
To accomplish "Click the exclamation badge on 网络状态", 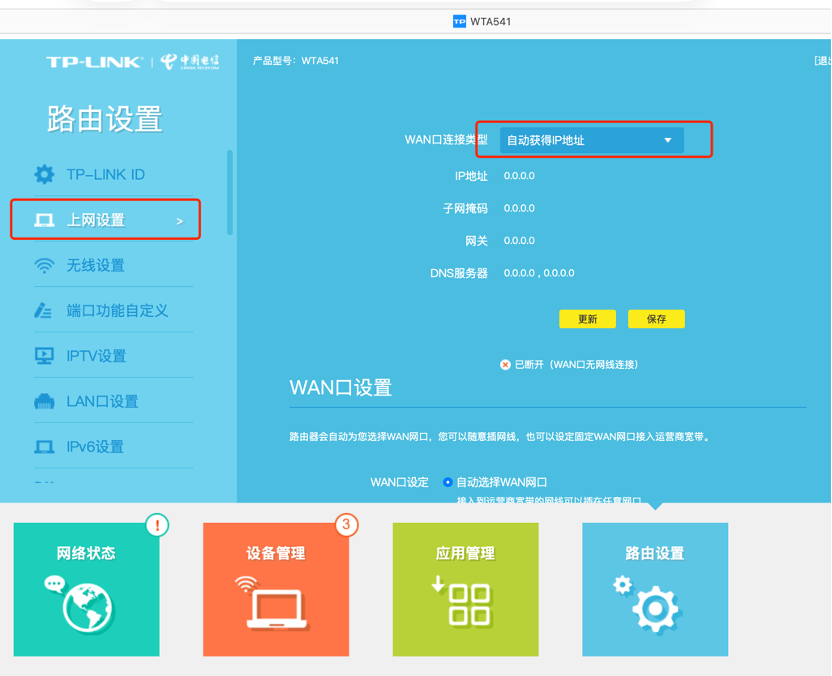I will (x=157, y=525).
